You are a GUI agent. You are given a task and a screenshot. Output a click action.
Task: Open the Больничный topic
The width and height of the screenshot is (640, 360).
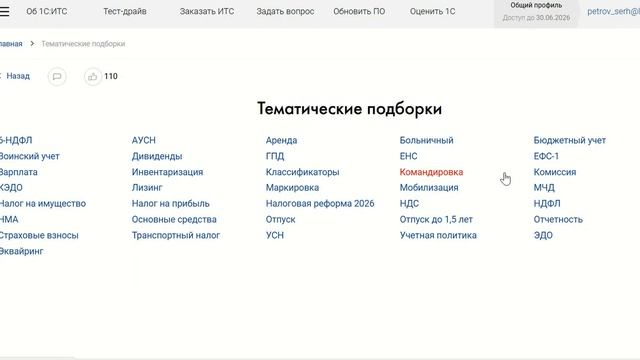[x=427, y=140]
